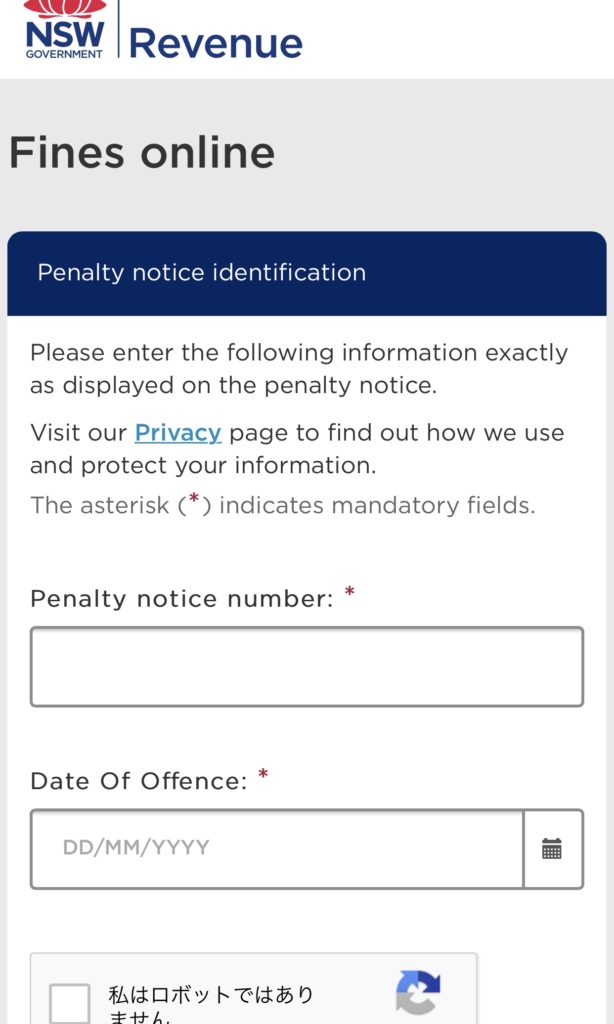Click the GOVERNMENT text under NSW
Image resolution: width=614 pixels, height=1024 pixels.
(64, 54)
